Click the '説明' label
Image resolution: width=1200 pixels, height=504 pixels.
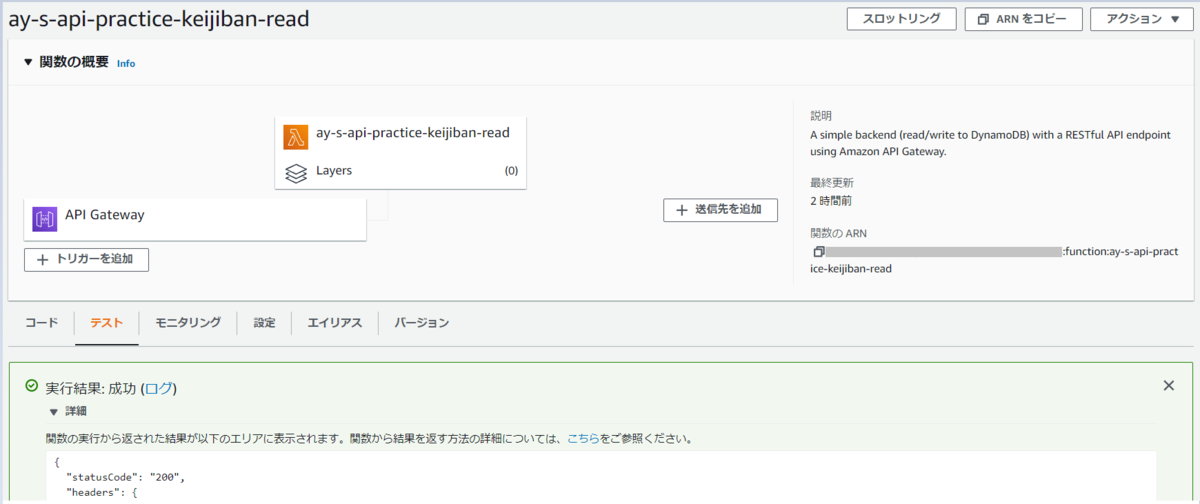821,116
